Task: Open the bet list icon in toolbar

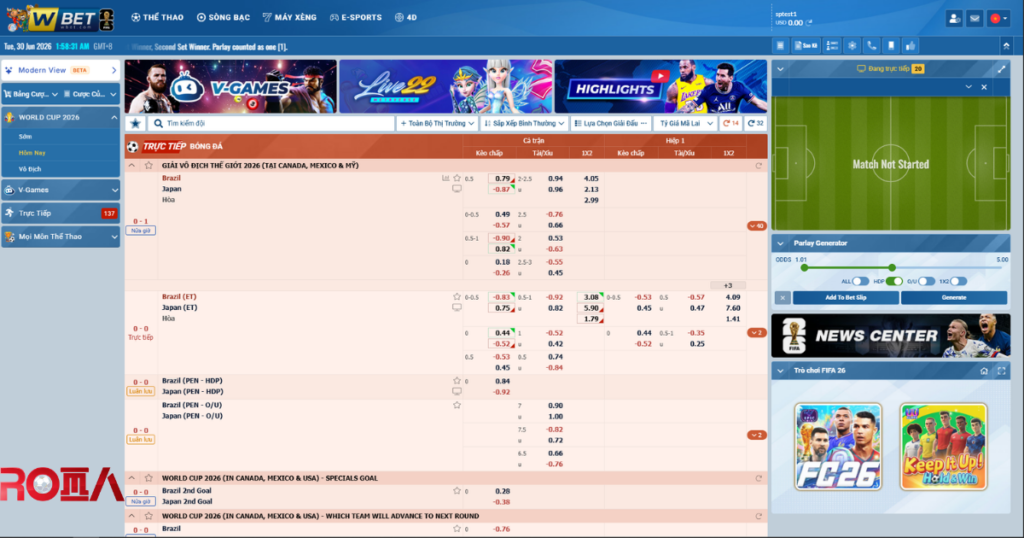Action: pyautogui.click(x=780, y=46)
